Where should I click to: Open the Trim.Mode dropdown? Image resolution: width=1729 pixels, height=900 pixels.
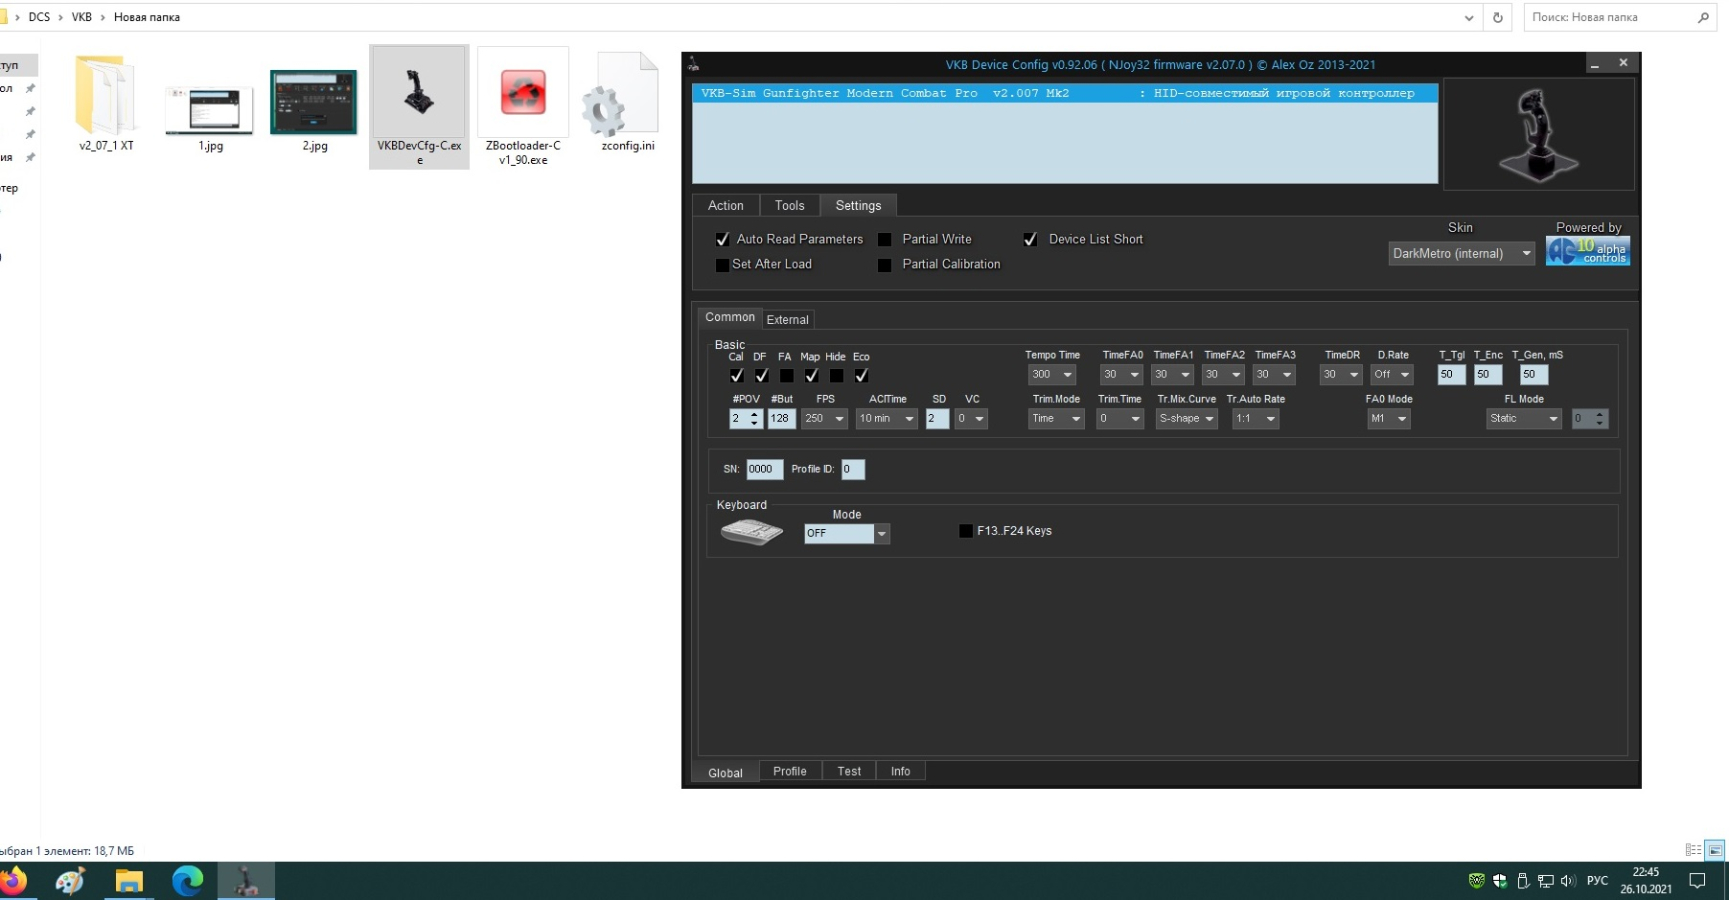(x=1056, y=419)
